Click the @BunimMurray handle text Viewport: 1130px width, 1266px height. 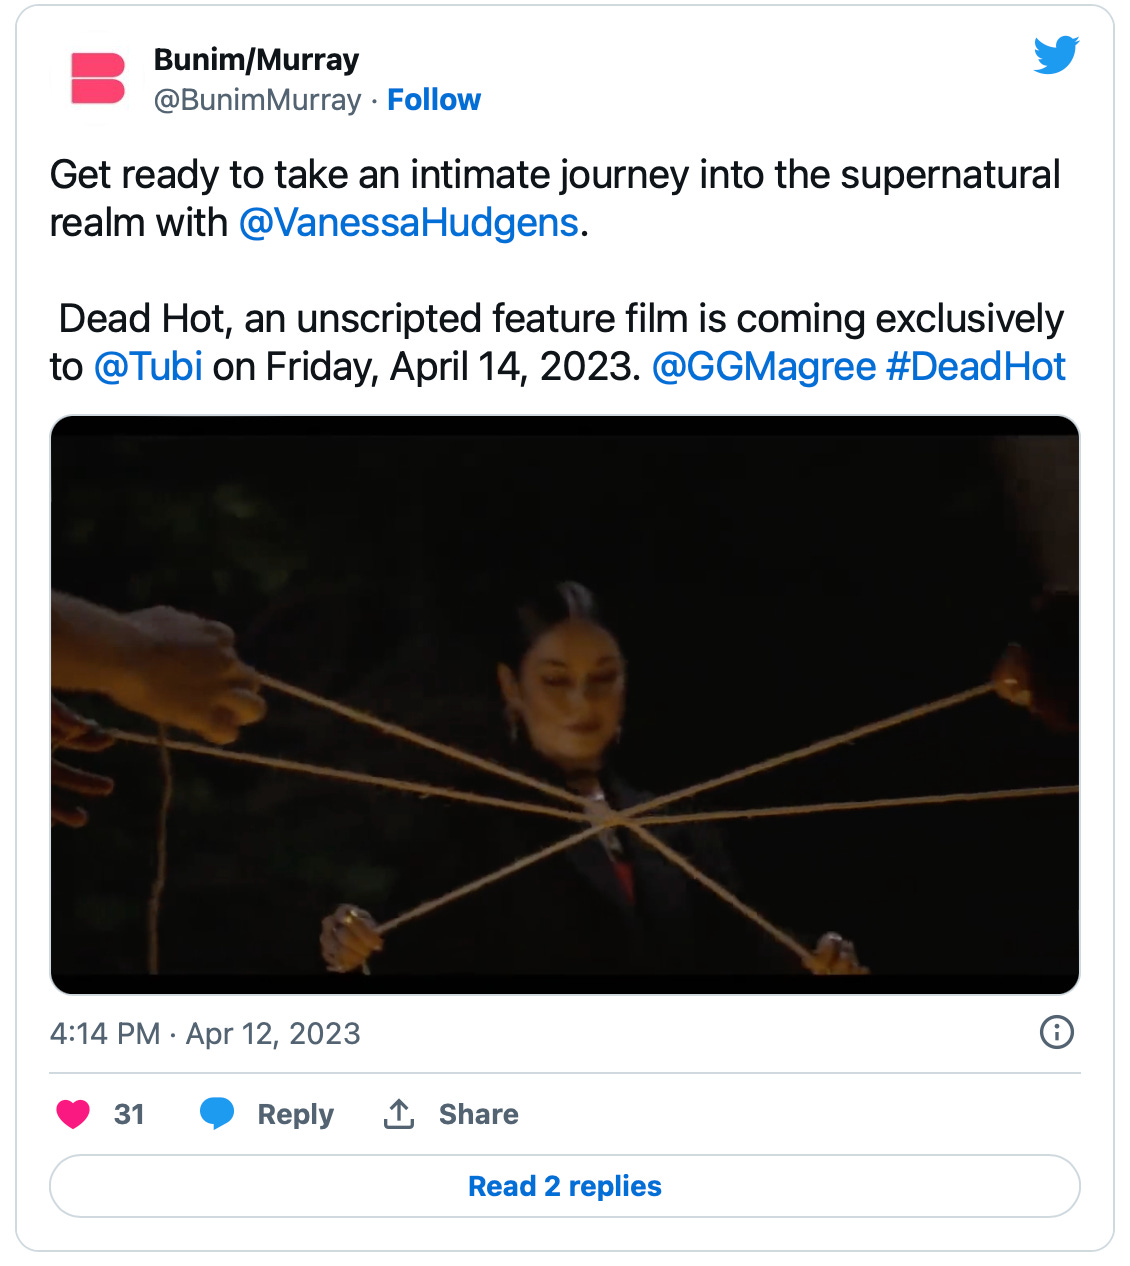tap(257, 100)
